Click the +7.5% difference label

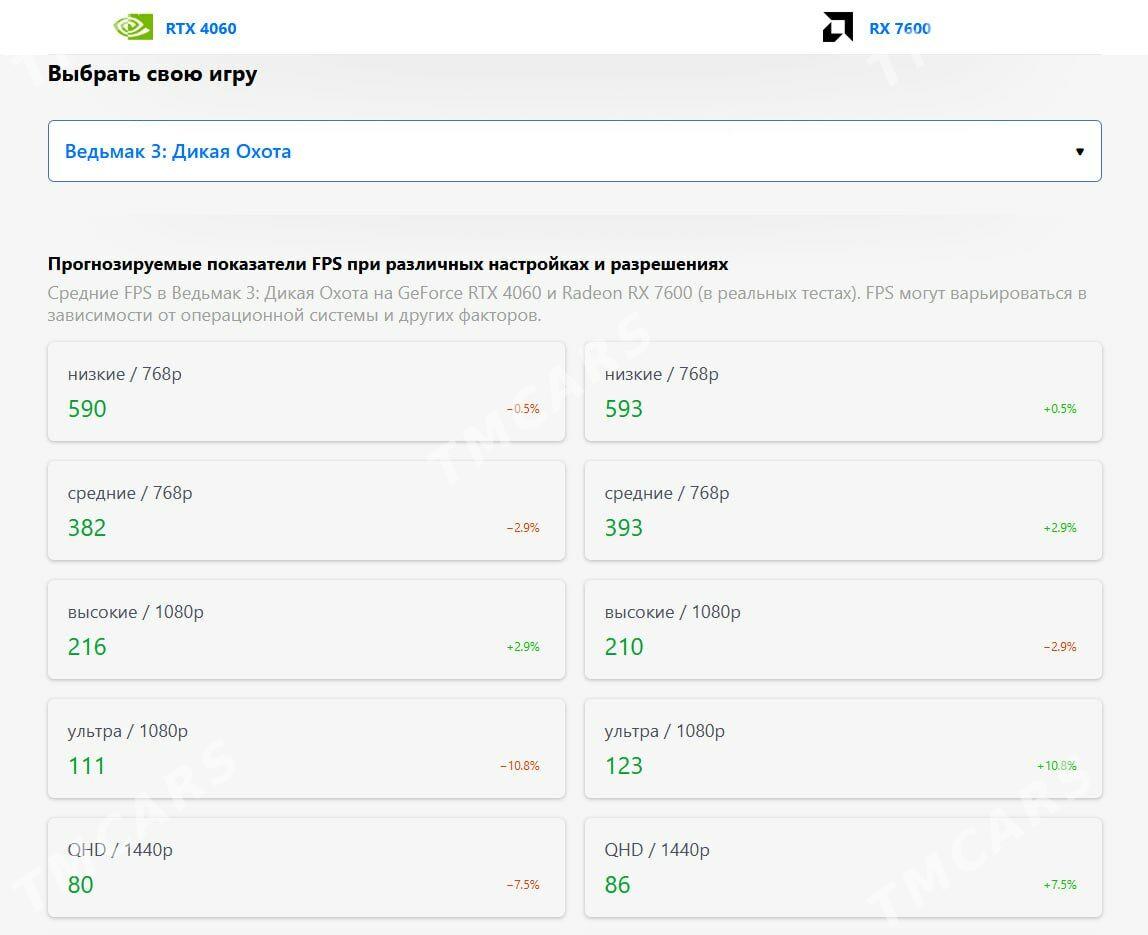[1060, 884]
